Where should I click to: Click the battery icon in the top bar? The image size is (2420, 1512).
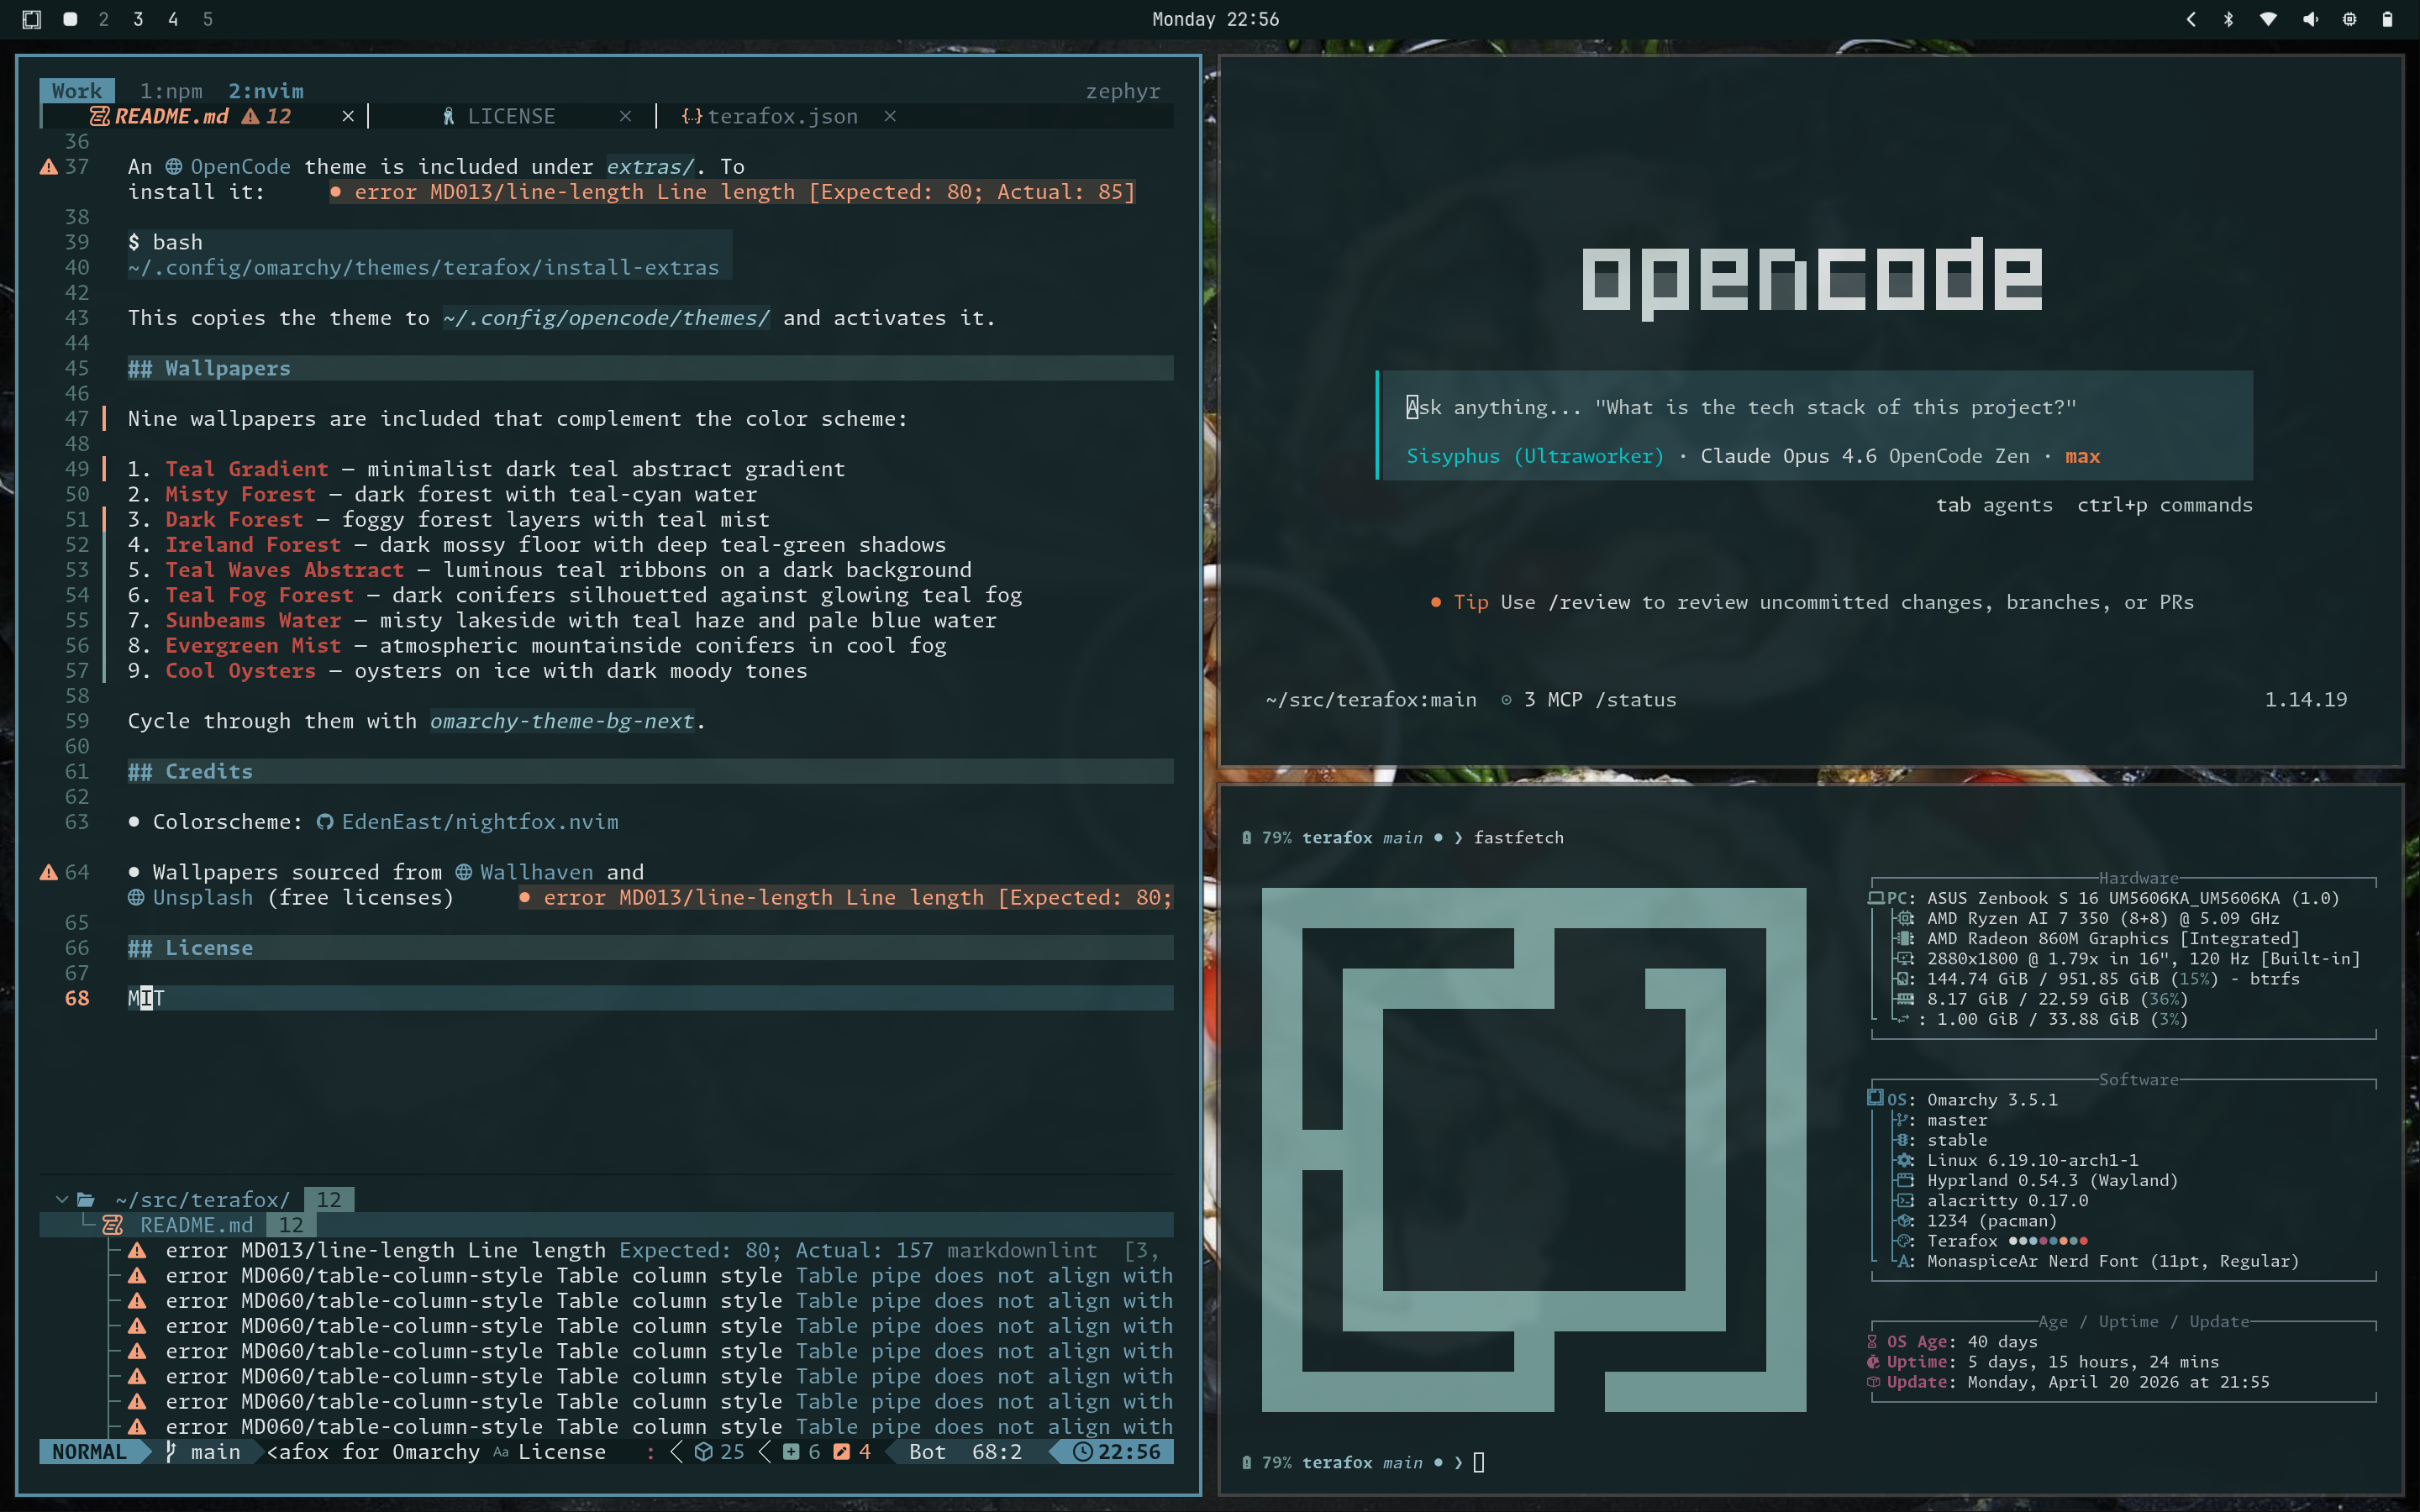(2388, 19)
